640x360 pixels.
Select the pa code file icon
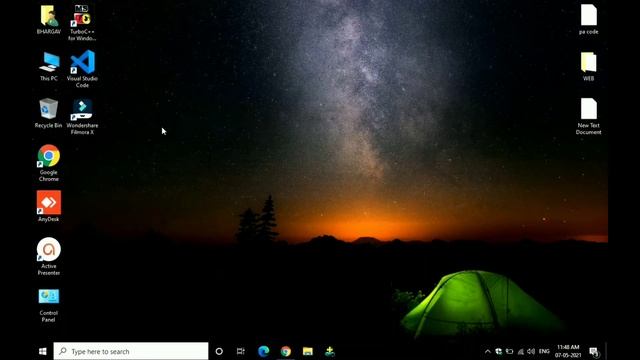point(588,20)
